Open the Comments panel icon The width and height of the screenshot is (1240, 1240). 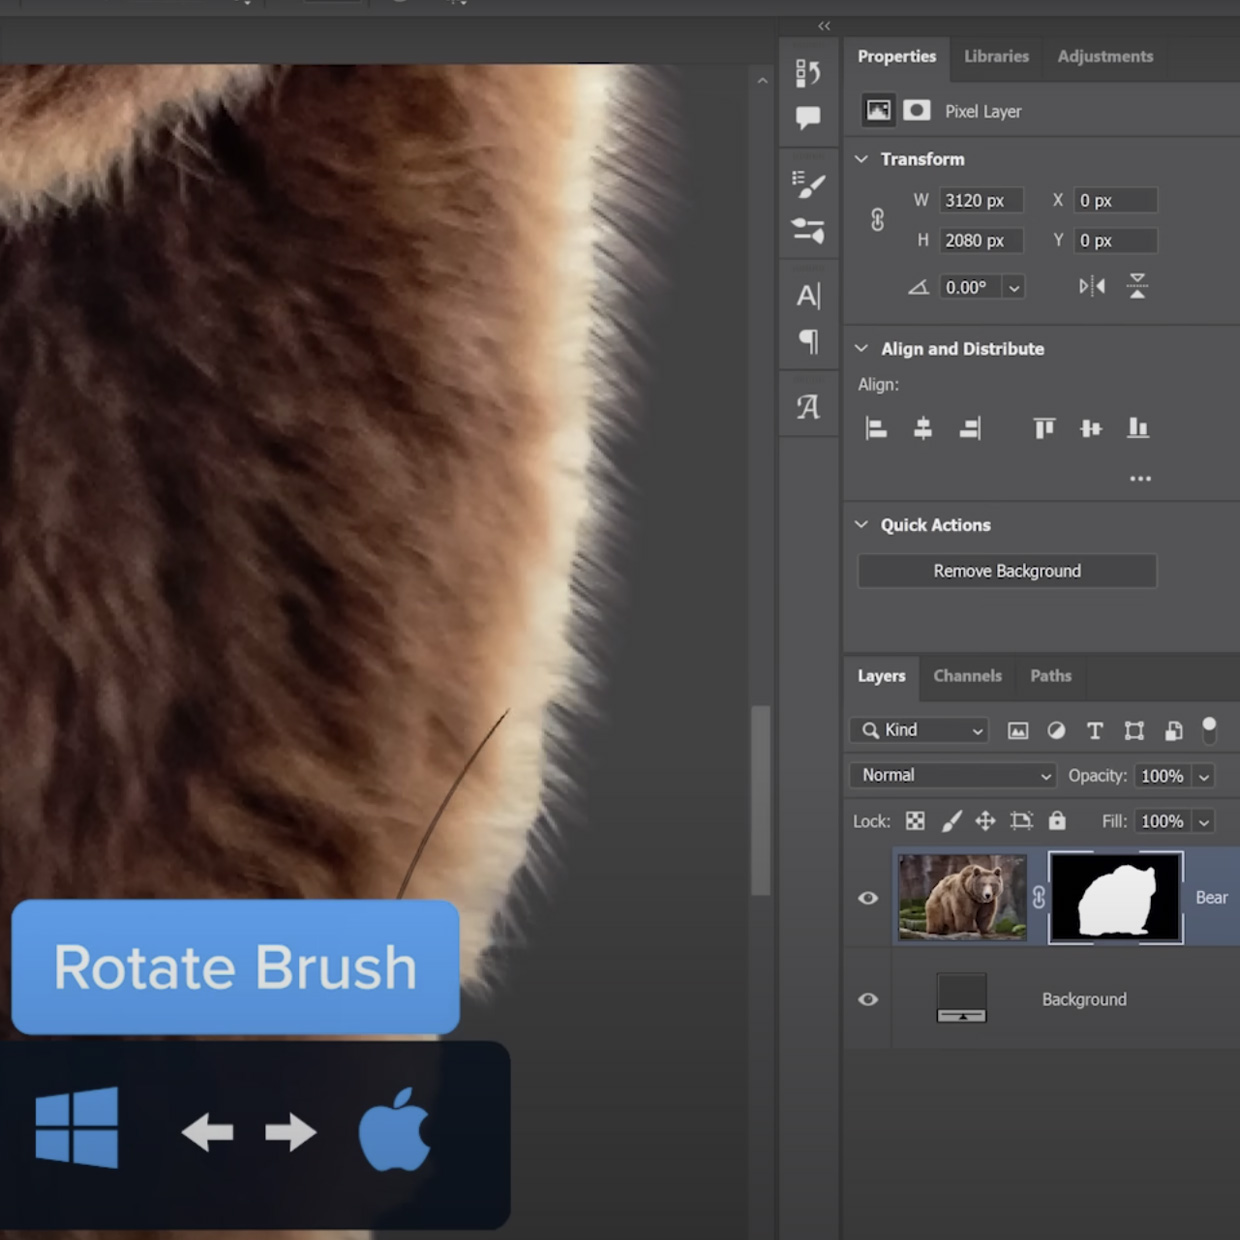tap(808, 118)
